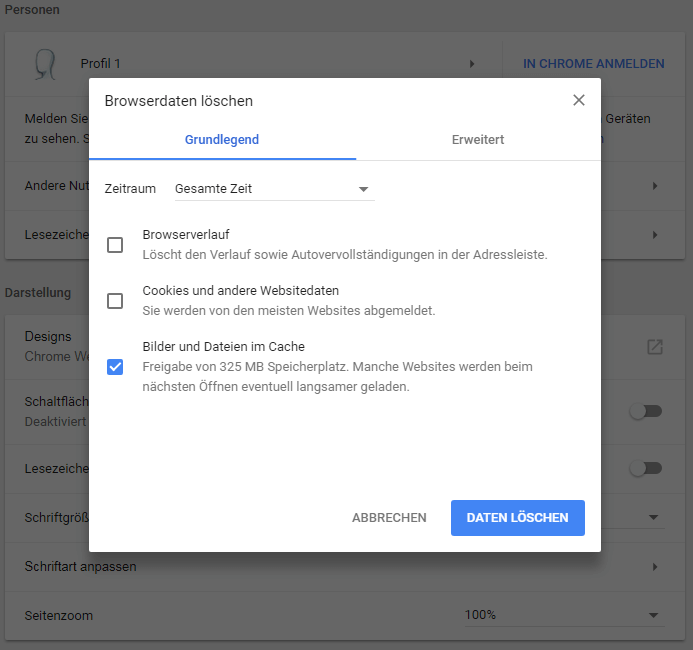
Task: Toggle the Schaltfläche switch
Action: click(x=646, y=411)
